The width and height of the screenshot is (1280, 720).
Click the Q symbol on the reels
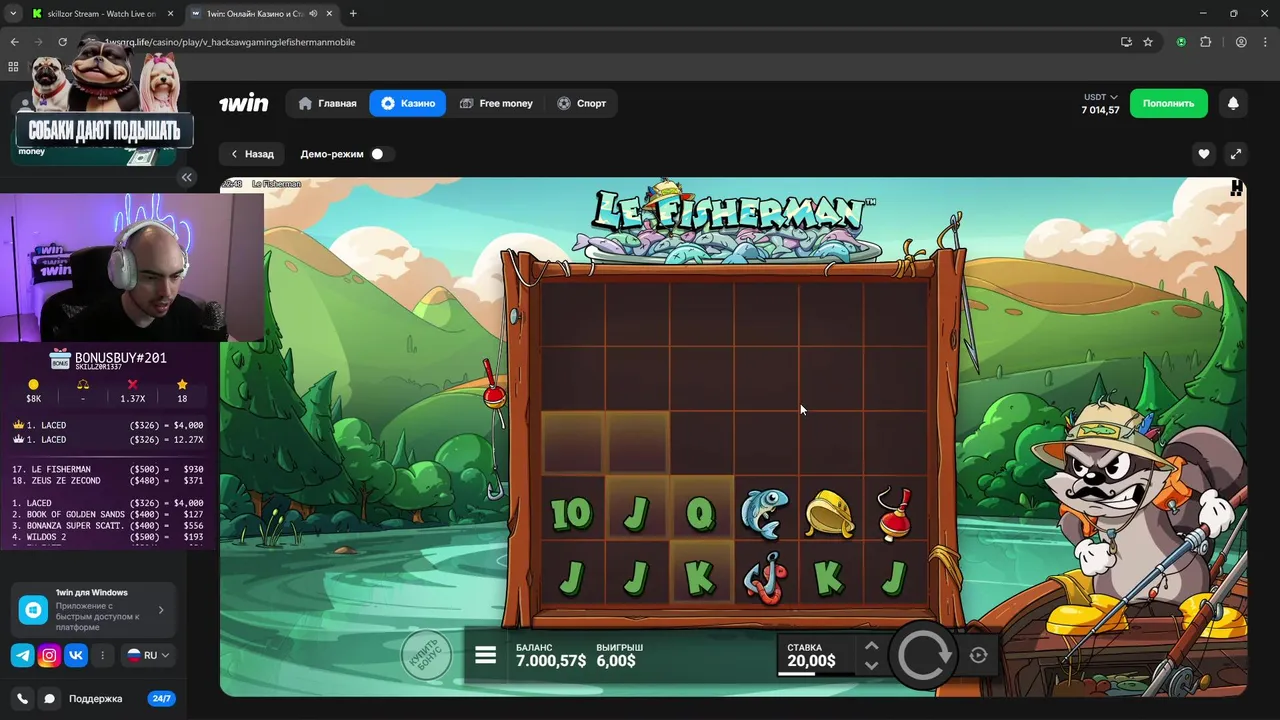point(701,514)
